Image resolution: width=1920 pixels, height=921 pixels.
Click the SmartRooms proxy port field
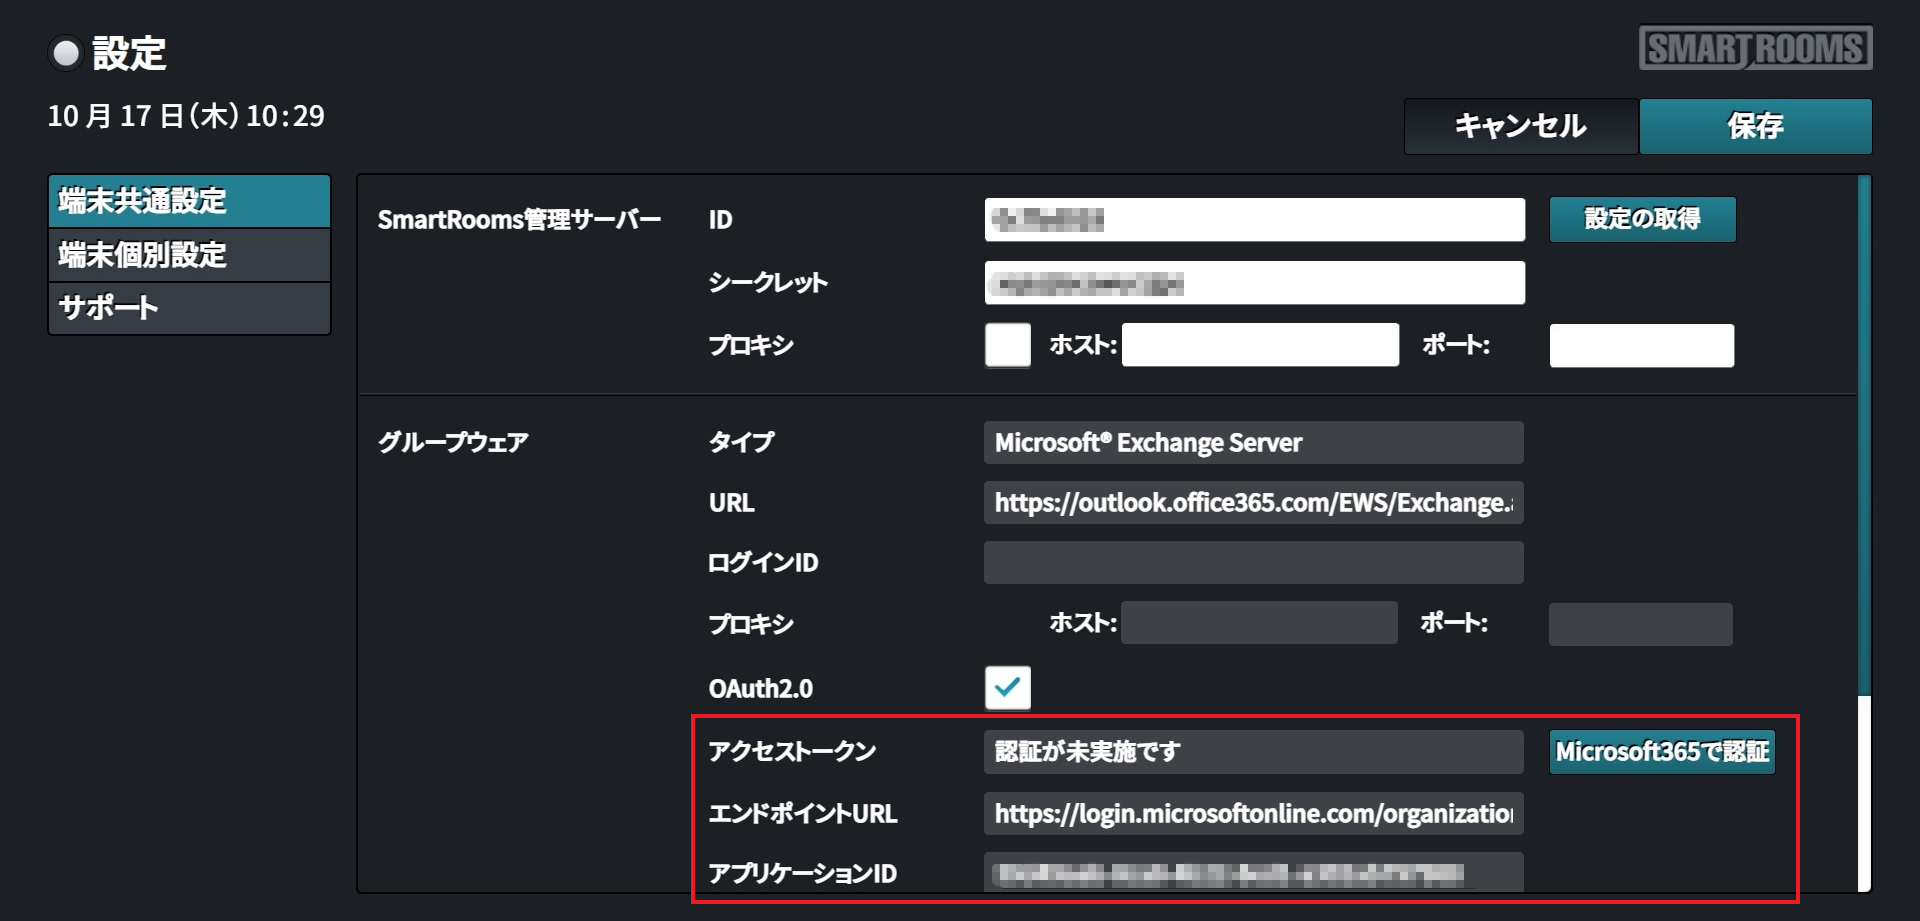coord(1641,345)
